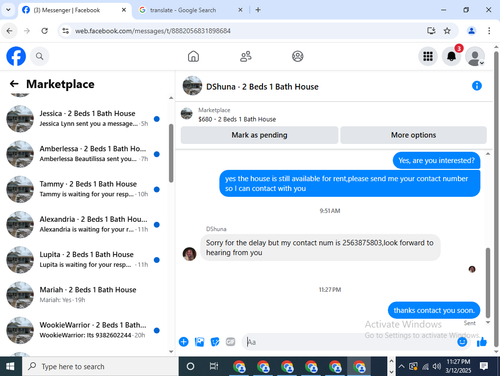Go to the Home feed icon
The image size is (500, 376).
click(193, 56)
